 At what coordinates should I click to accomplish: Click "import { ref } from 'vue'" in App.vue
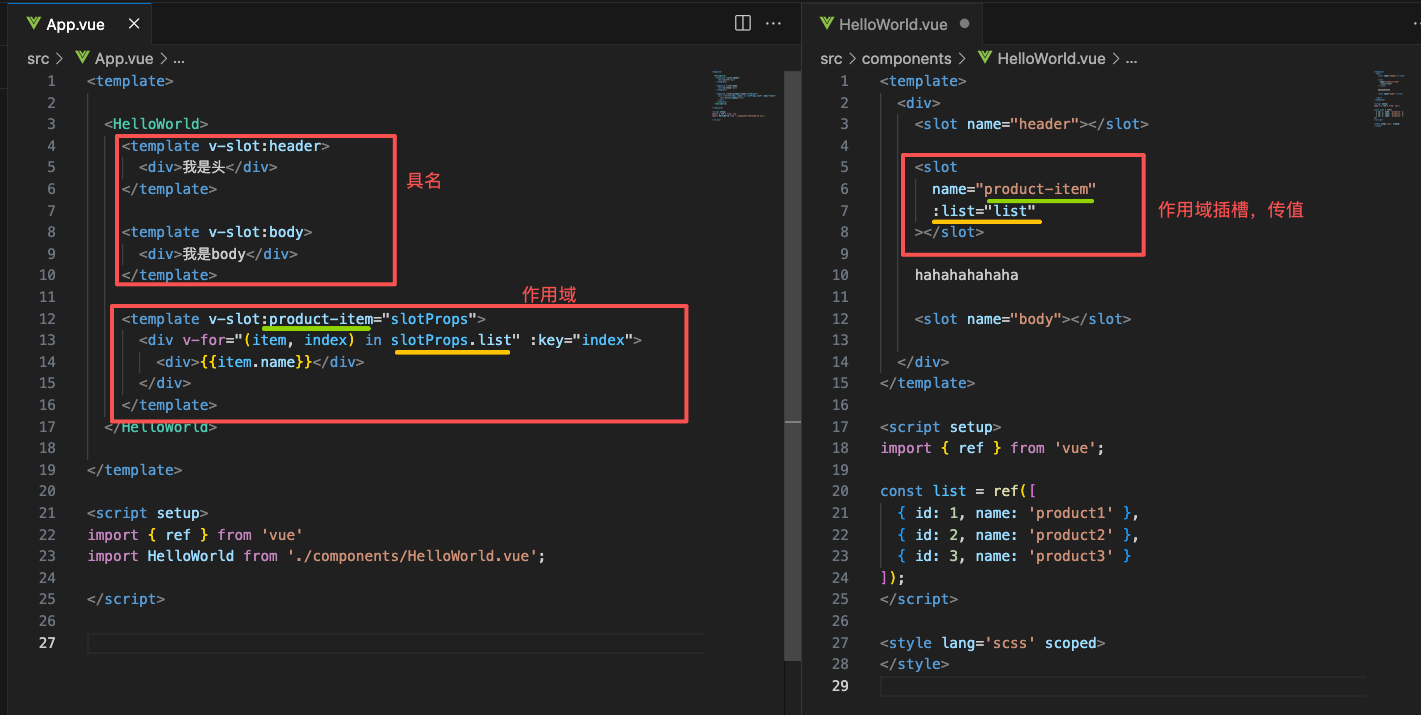195,534
